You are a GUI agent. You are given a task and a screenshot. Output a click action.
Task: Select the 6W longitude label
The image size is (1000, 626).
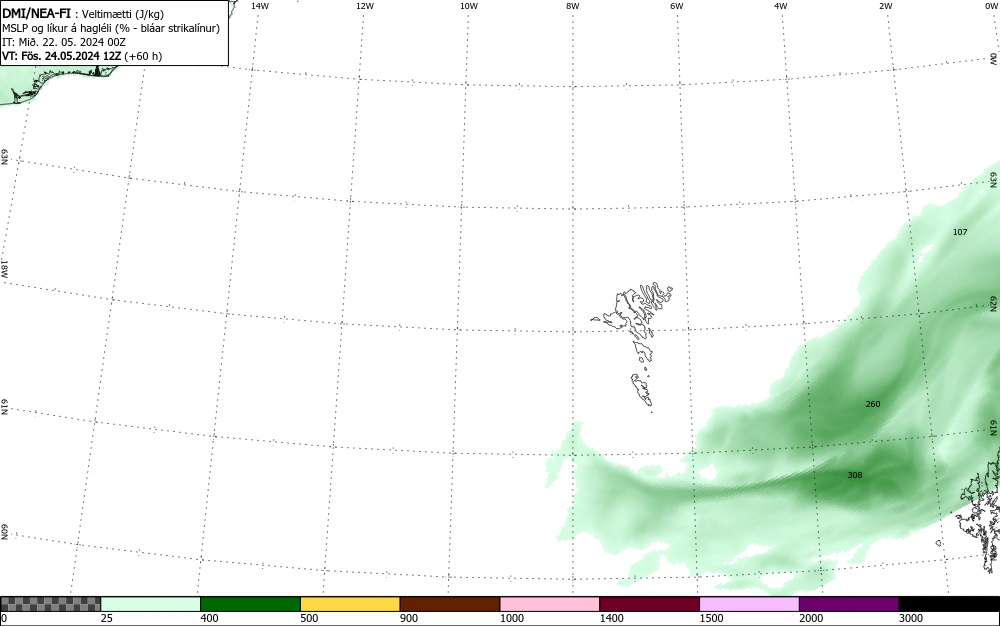click(677, 6)
